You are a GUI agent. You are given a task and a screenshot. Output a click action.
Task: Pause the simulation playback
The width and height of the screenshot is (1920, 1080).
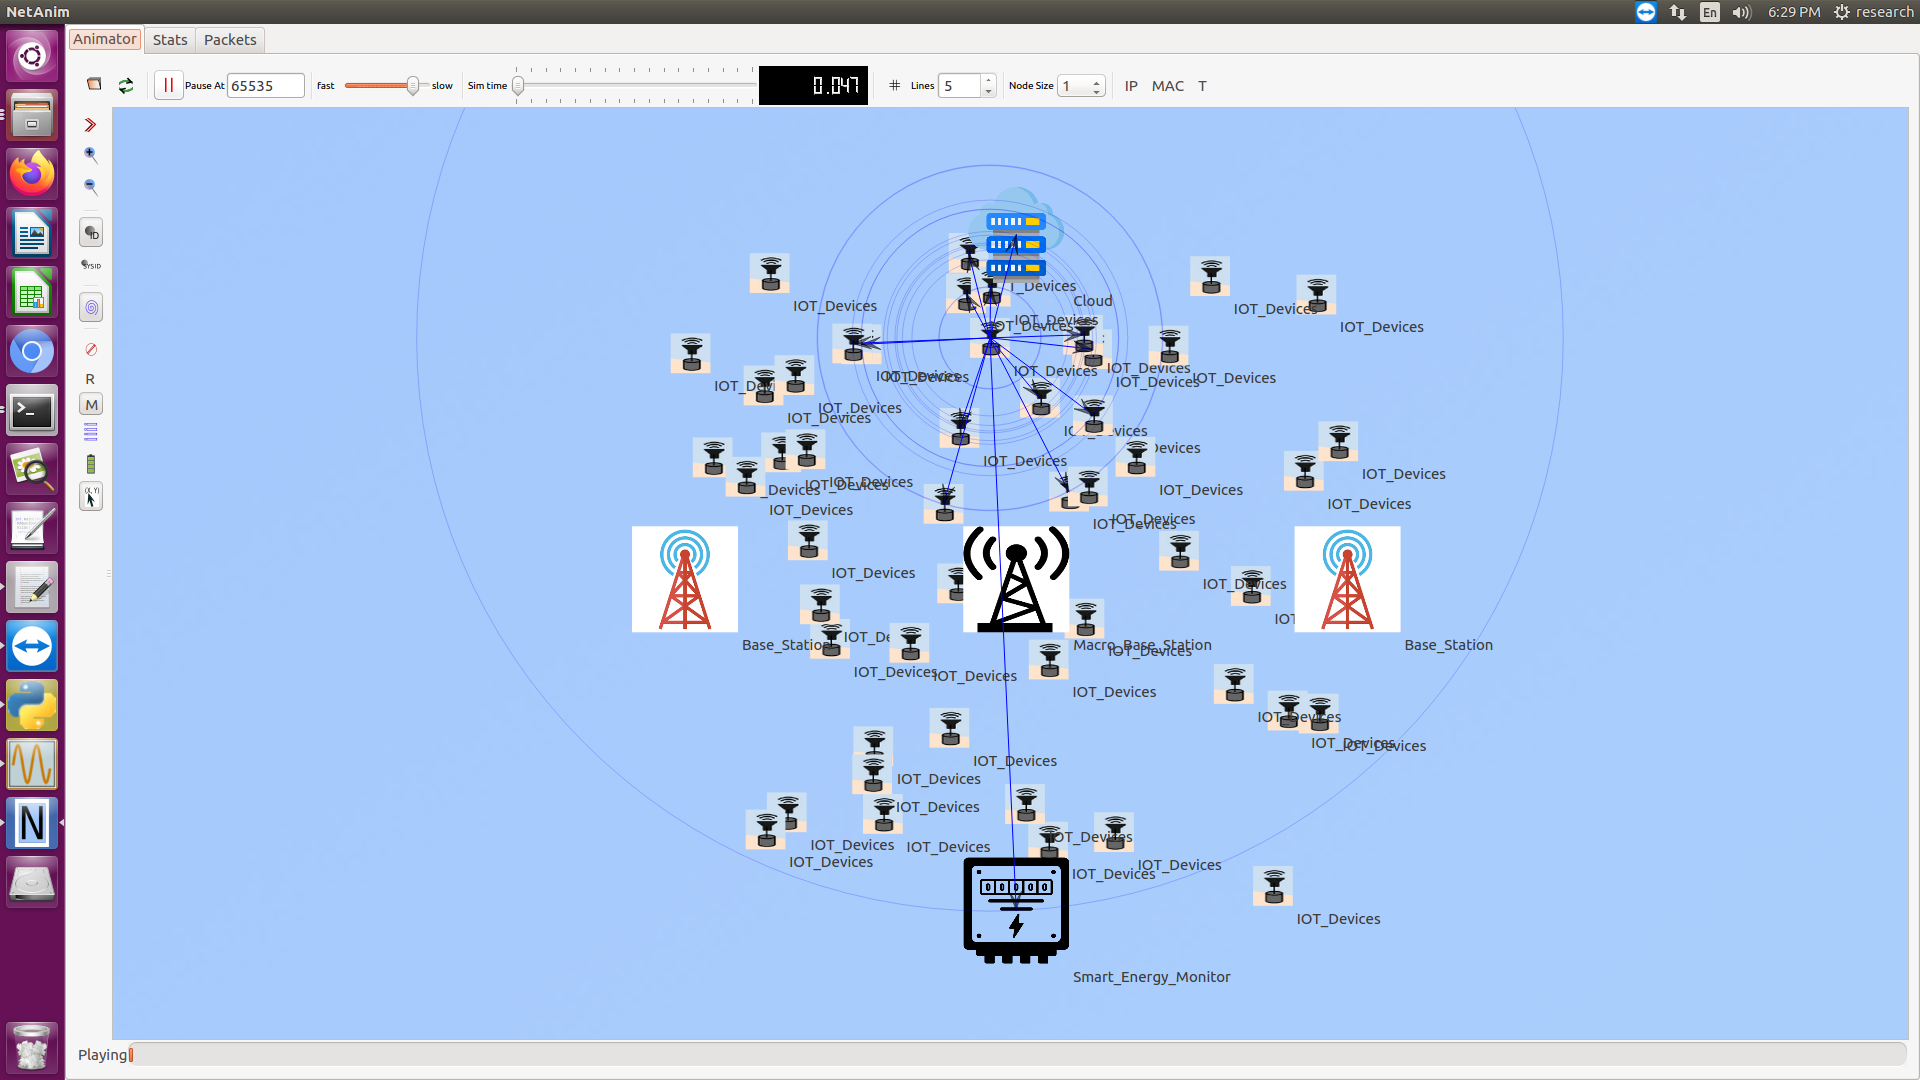pyautogui.click(x=168, y=86)
